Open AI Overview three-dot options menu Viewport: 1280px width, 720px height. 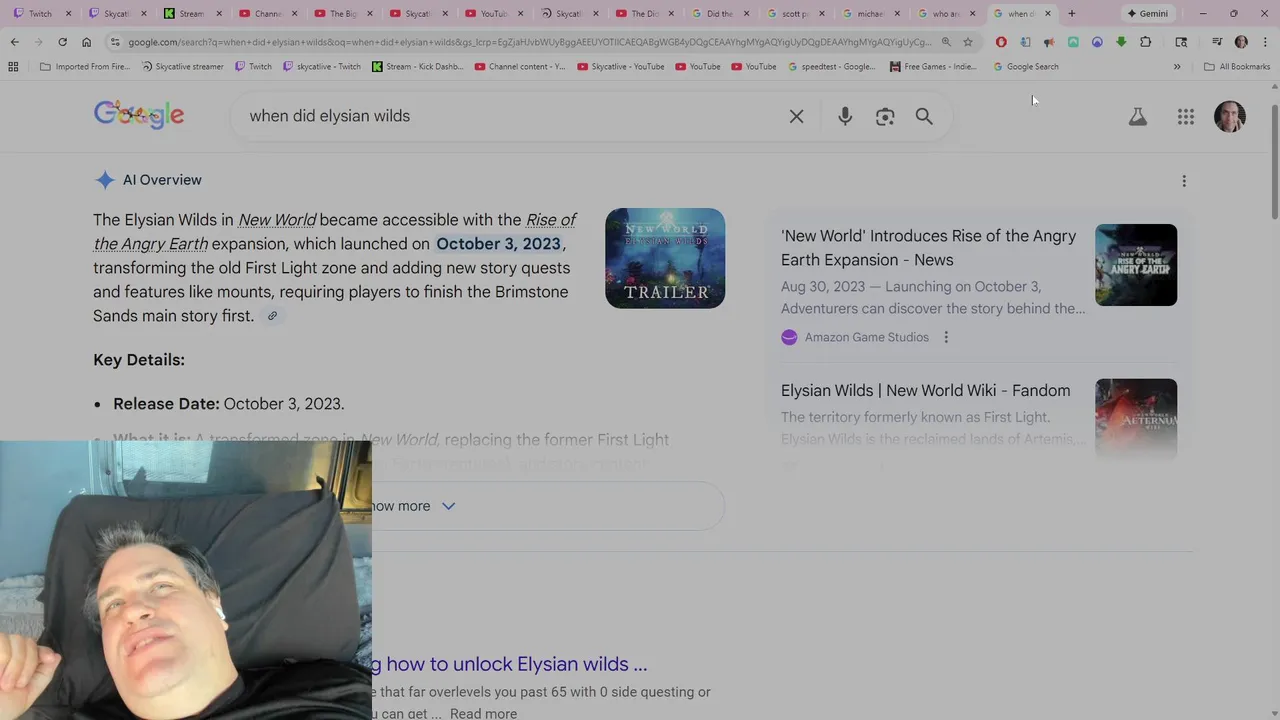tap(1184, 181)
